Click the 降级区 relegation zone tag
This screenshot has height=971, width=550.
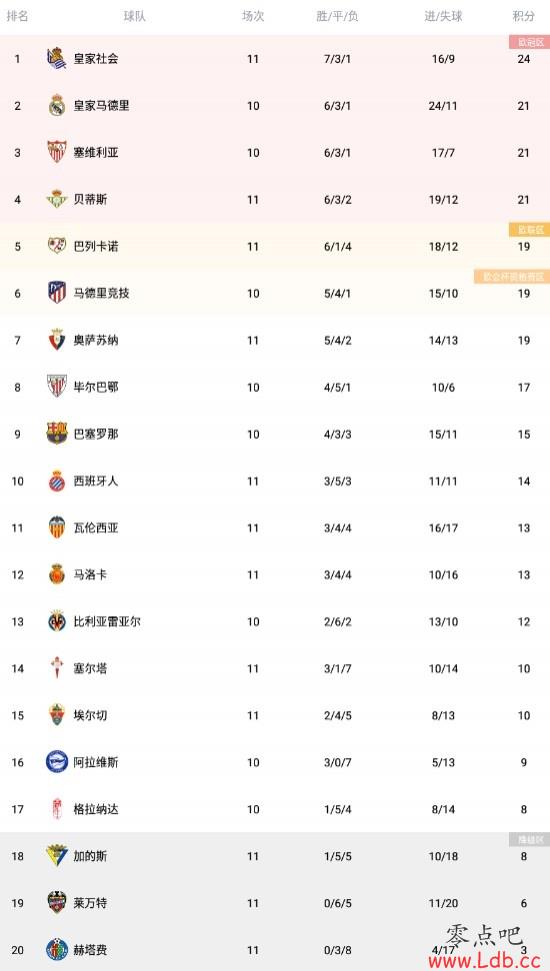pos(530,840)
